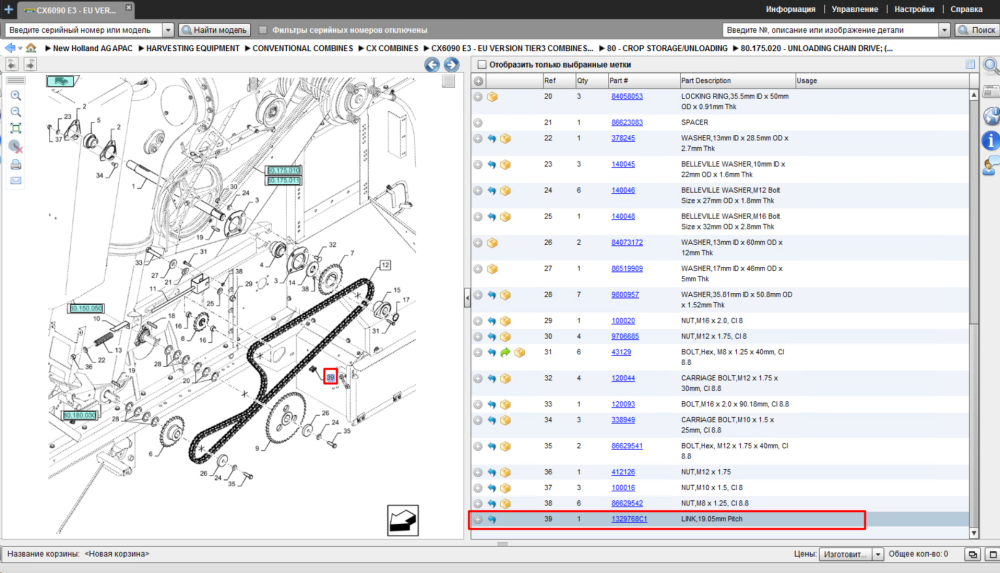The width and height of the screenshot is (1000, 573).
Task: Add ref 36 NUT M12 with its round button
Action: [x=478, y=473]
